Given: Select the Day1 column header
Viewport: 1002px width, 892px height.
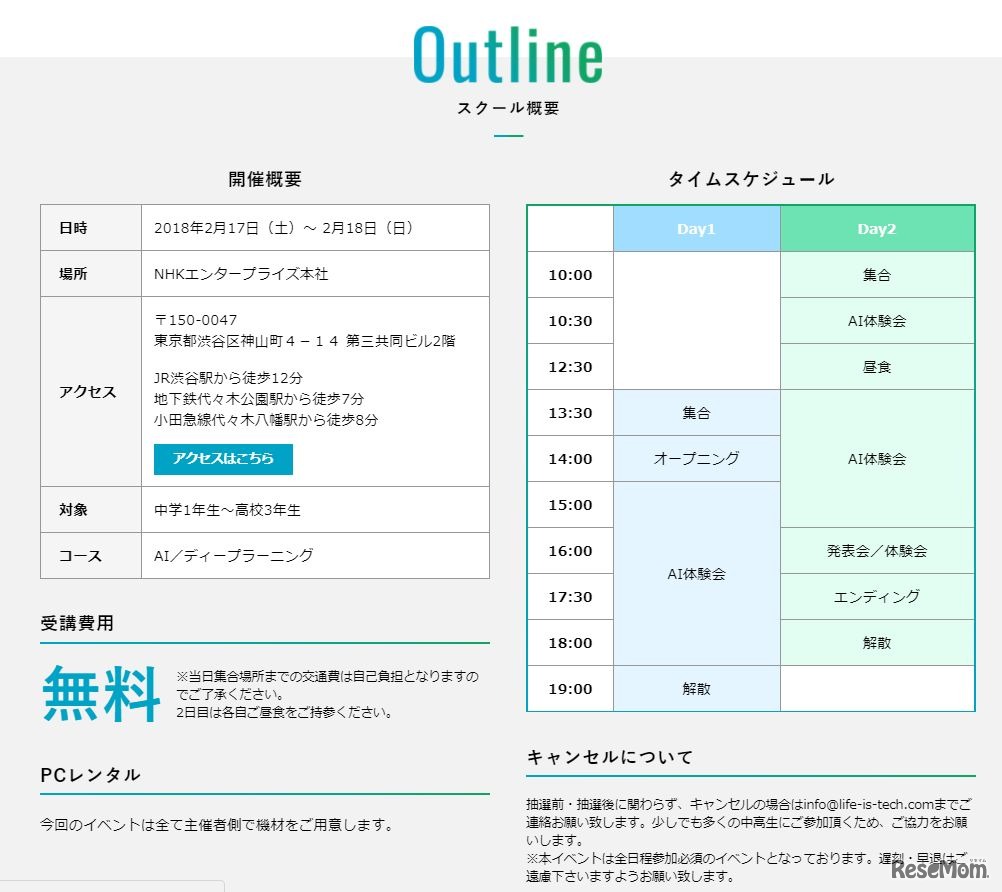Looking at the screenshot, I should (x=696, y=228).
